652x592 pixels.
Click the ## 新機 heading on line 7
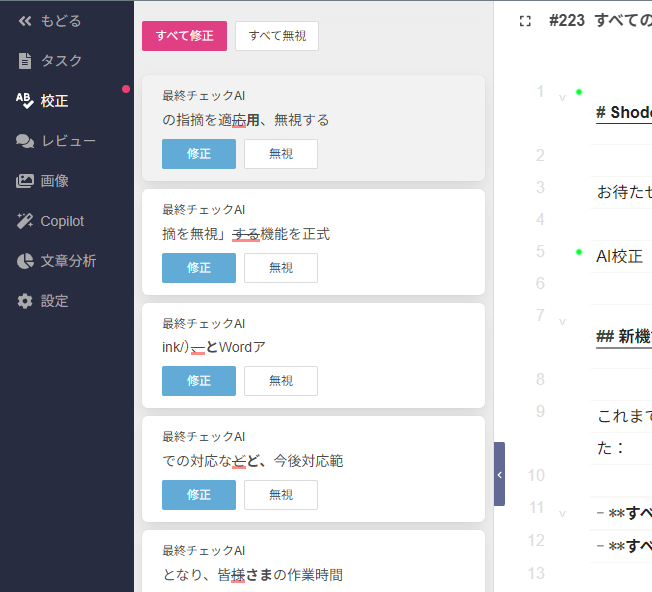point(624,336)
